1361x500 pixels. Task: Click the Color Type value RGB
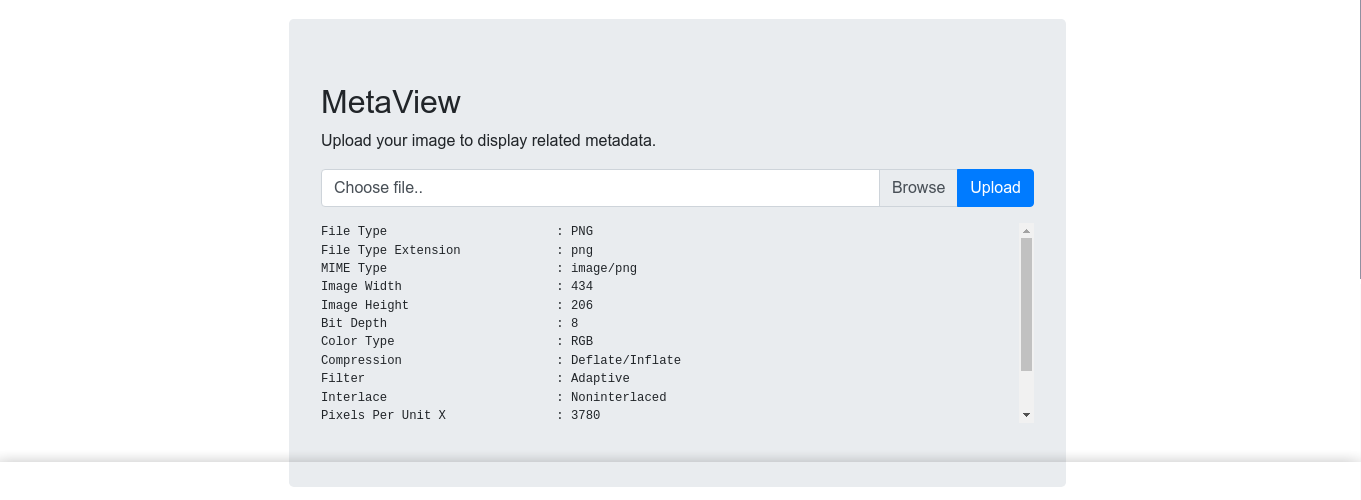click(581, 341)
